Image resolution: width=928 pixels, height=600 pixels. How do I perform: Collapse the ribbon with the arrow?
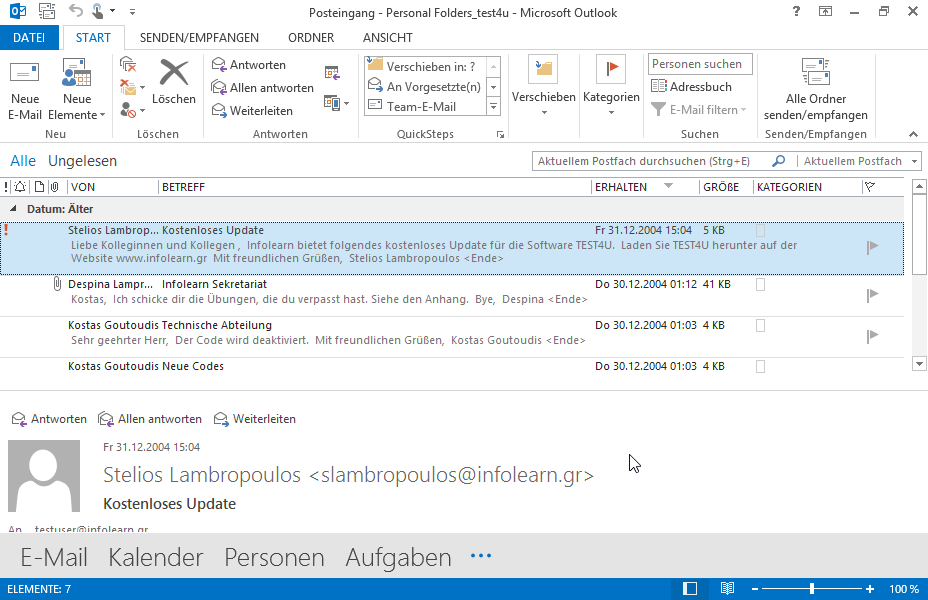coord(913,134)
